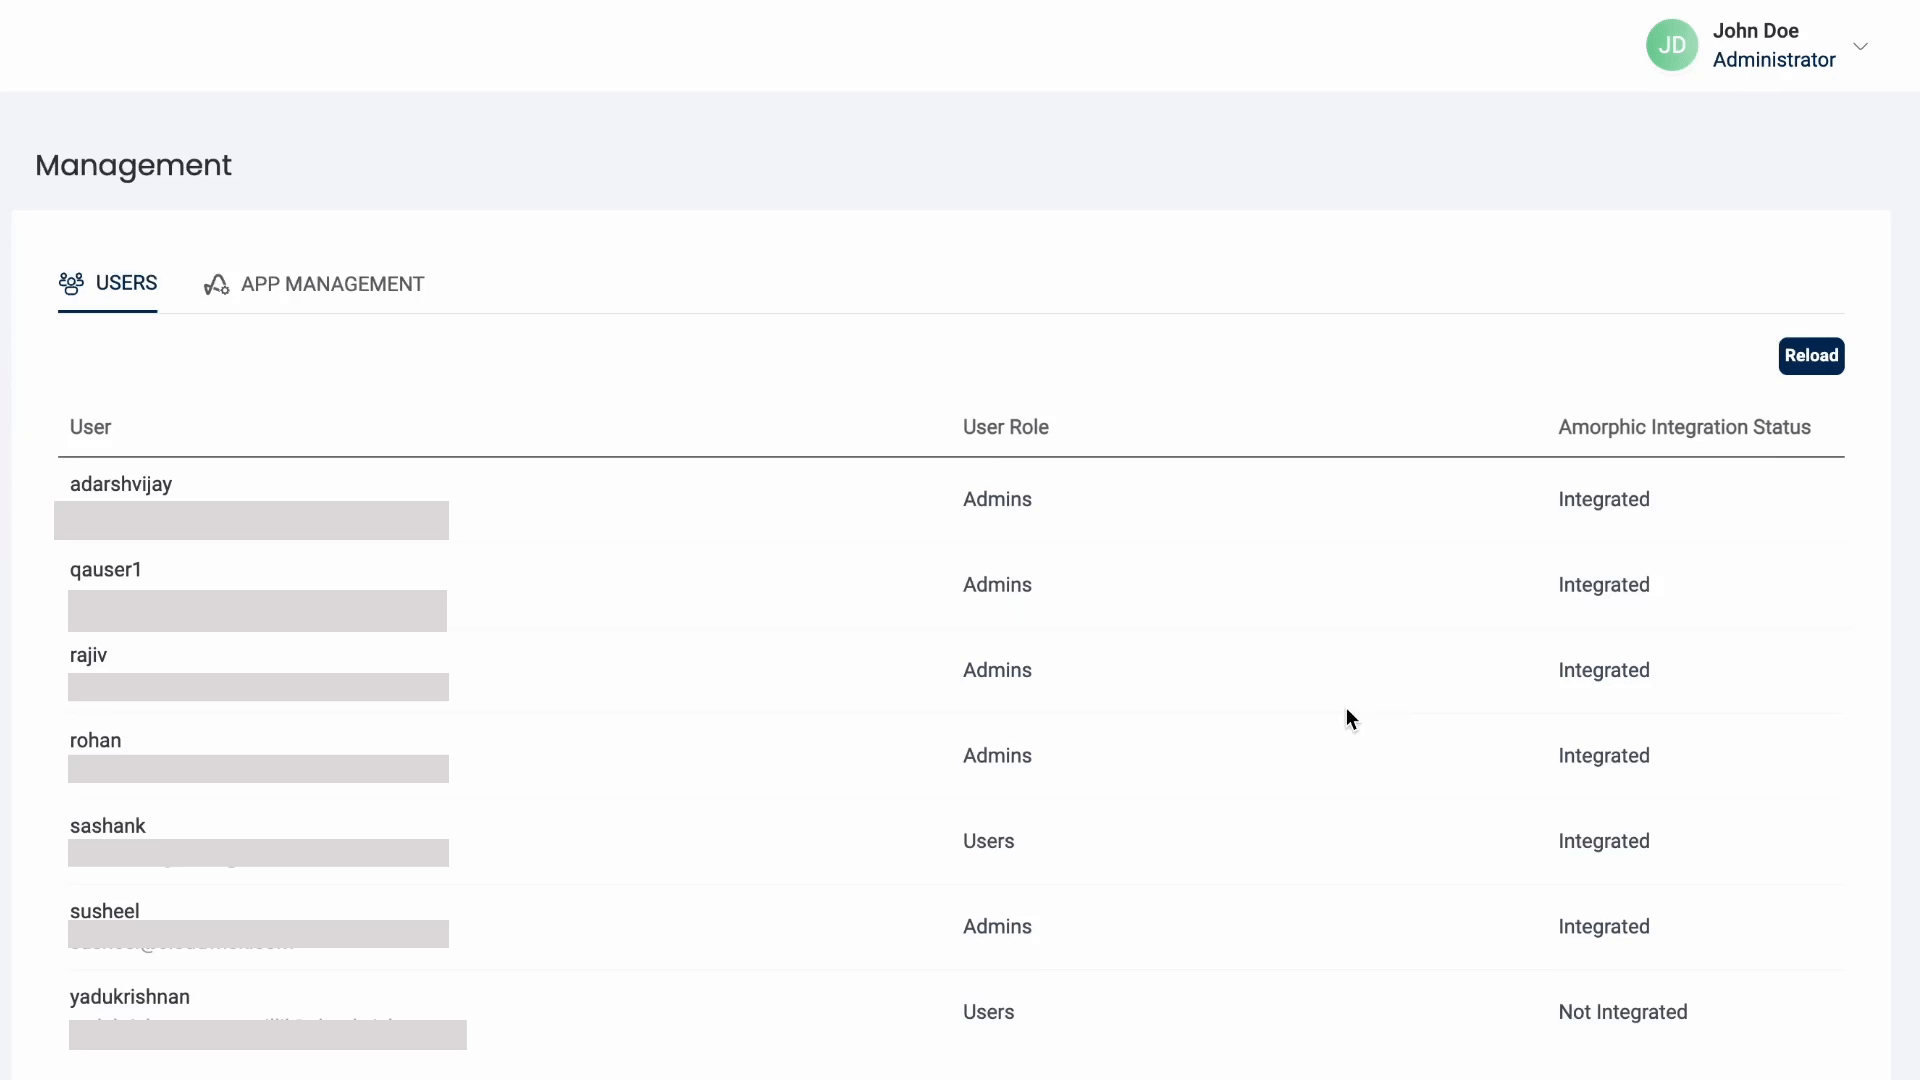Image resolution: width=1920 pixels, height=1080 pixels.
Task: Click the management users group icon
Action: point(69,282)
